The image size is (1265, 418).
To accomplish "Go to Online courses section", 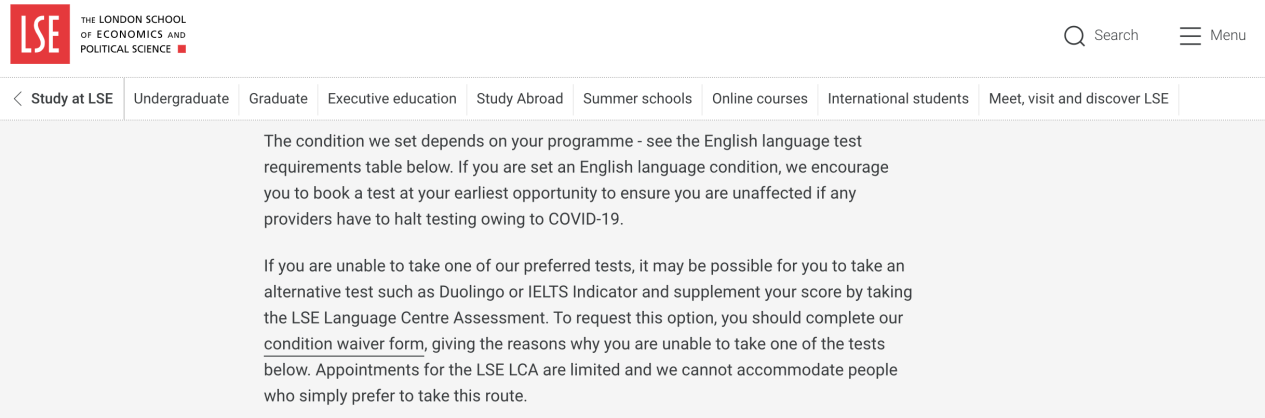I will click(760, 98).
